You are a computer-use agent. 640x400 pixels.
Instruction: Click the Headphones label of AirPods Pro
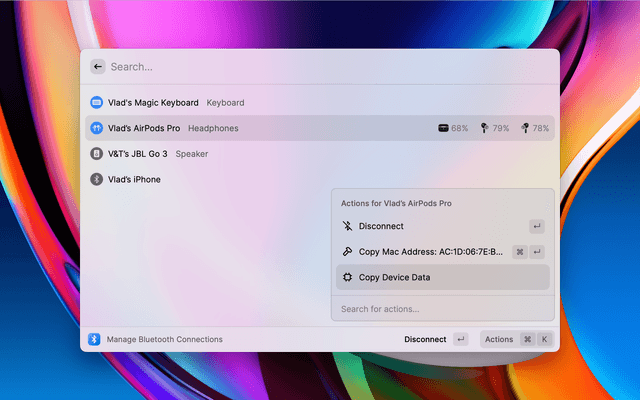[x=213, y=128]
